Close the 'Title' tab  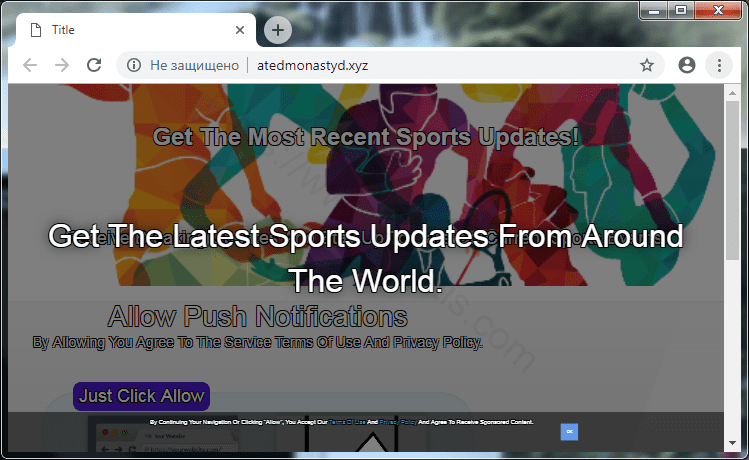239,30
